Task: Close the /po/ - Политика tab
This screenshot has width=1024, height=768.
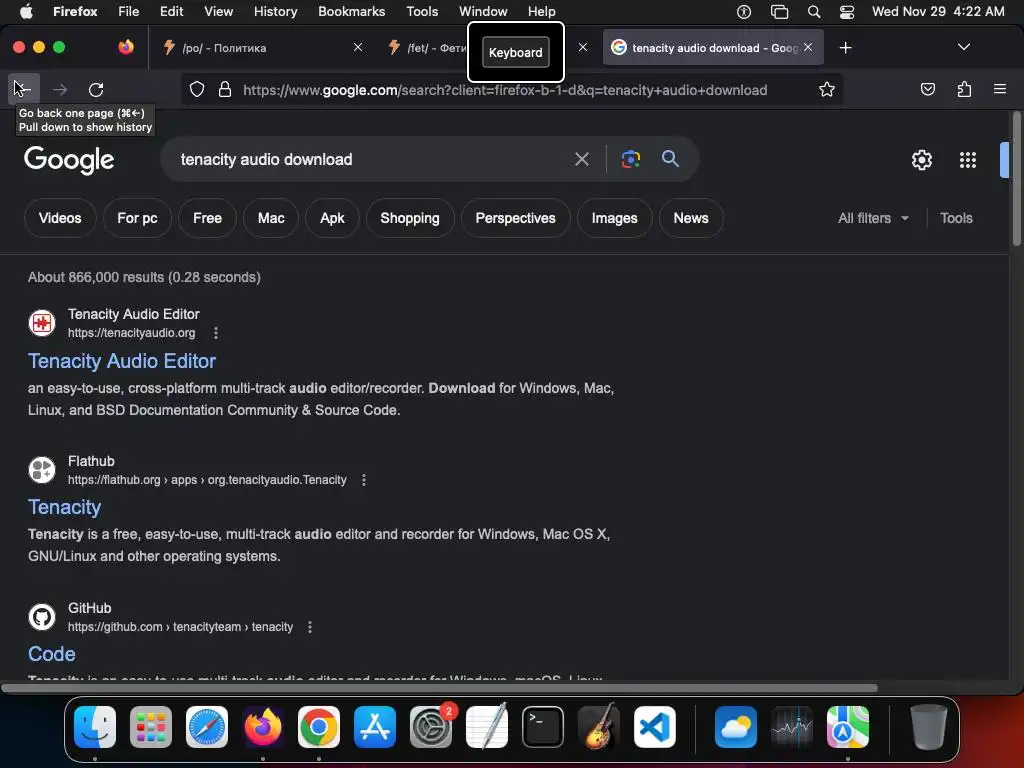Action: click(358, 47)
